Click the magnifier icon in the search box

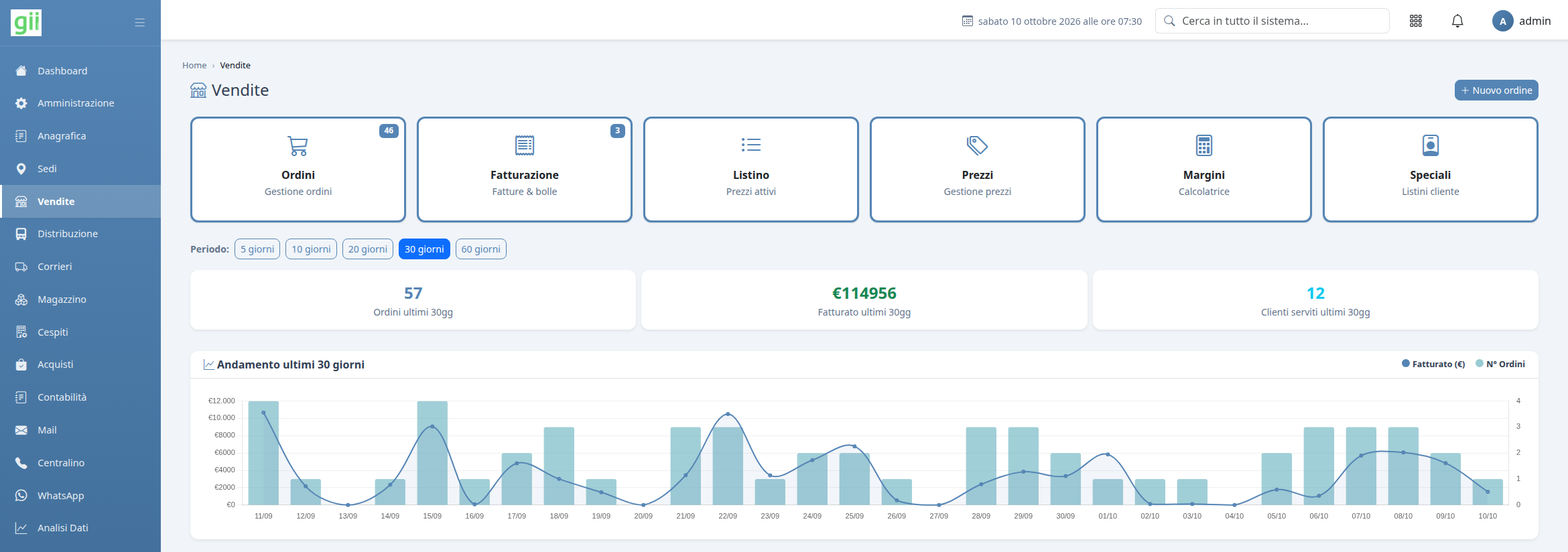click(1169, 20)
